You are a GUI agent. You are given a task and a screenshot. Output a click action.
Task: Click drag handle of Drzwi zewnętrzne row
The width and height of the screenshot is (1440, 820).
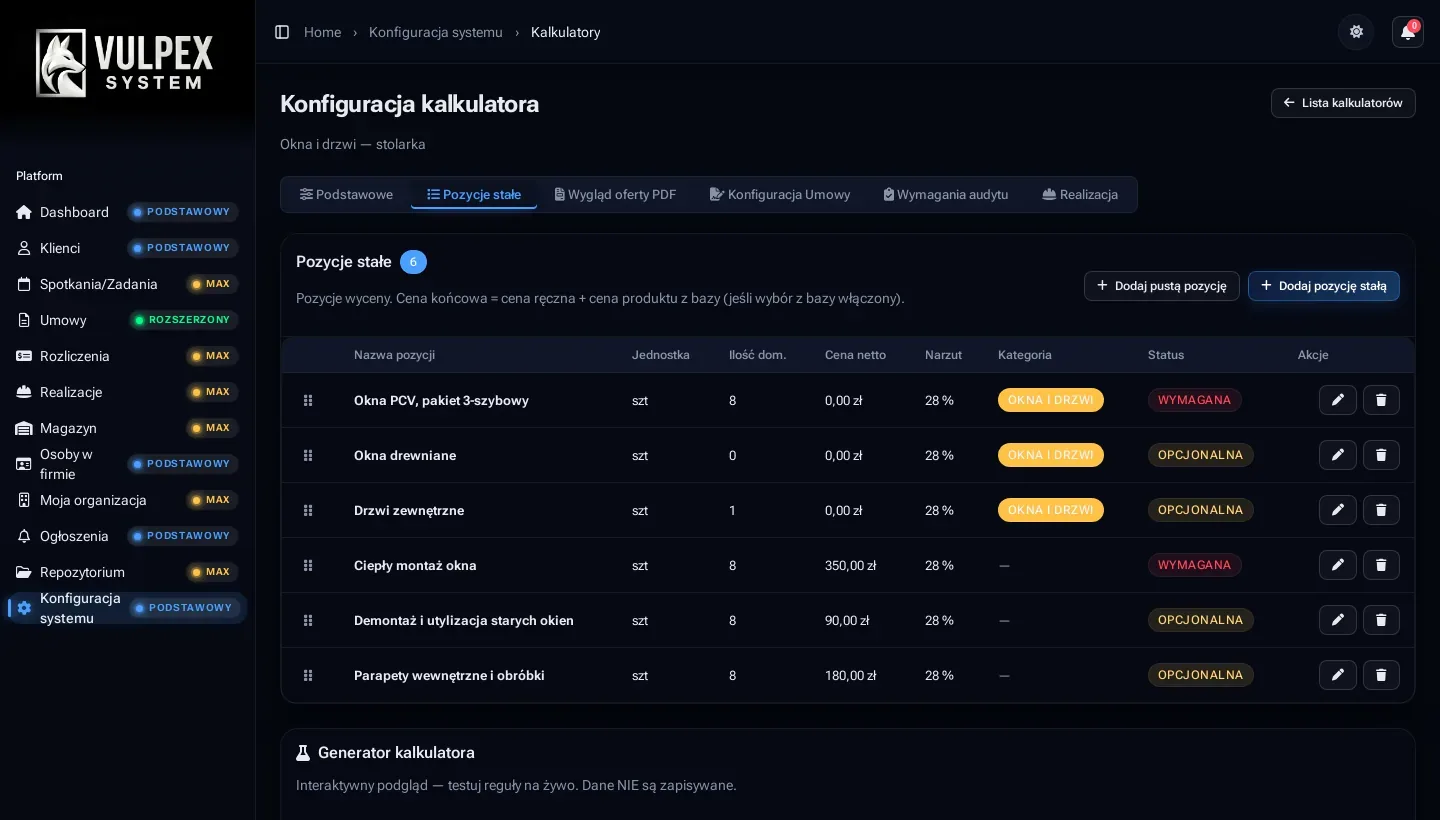(308, 510)
